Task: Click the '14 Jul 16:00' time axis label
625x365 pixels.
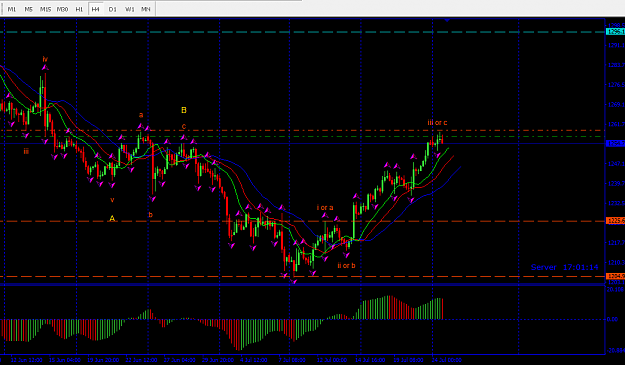Action: point(370,360)
